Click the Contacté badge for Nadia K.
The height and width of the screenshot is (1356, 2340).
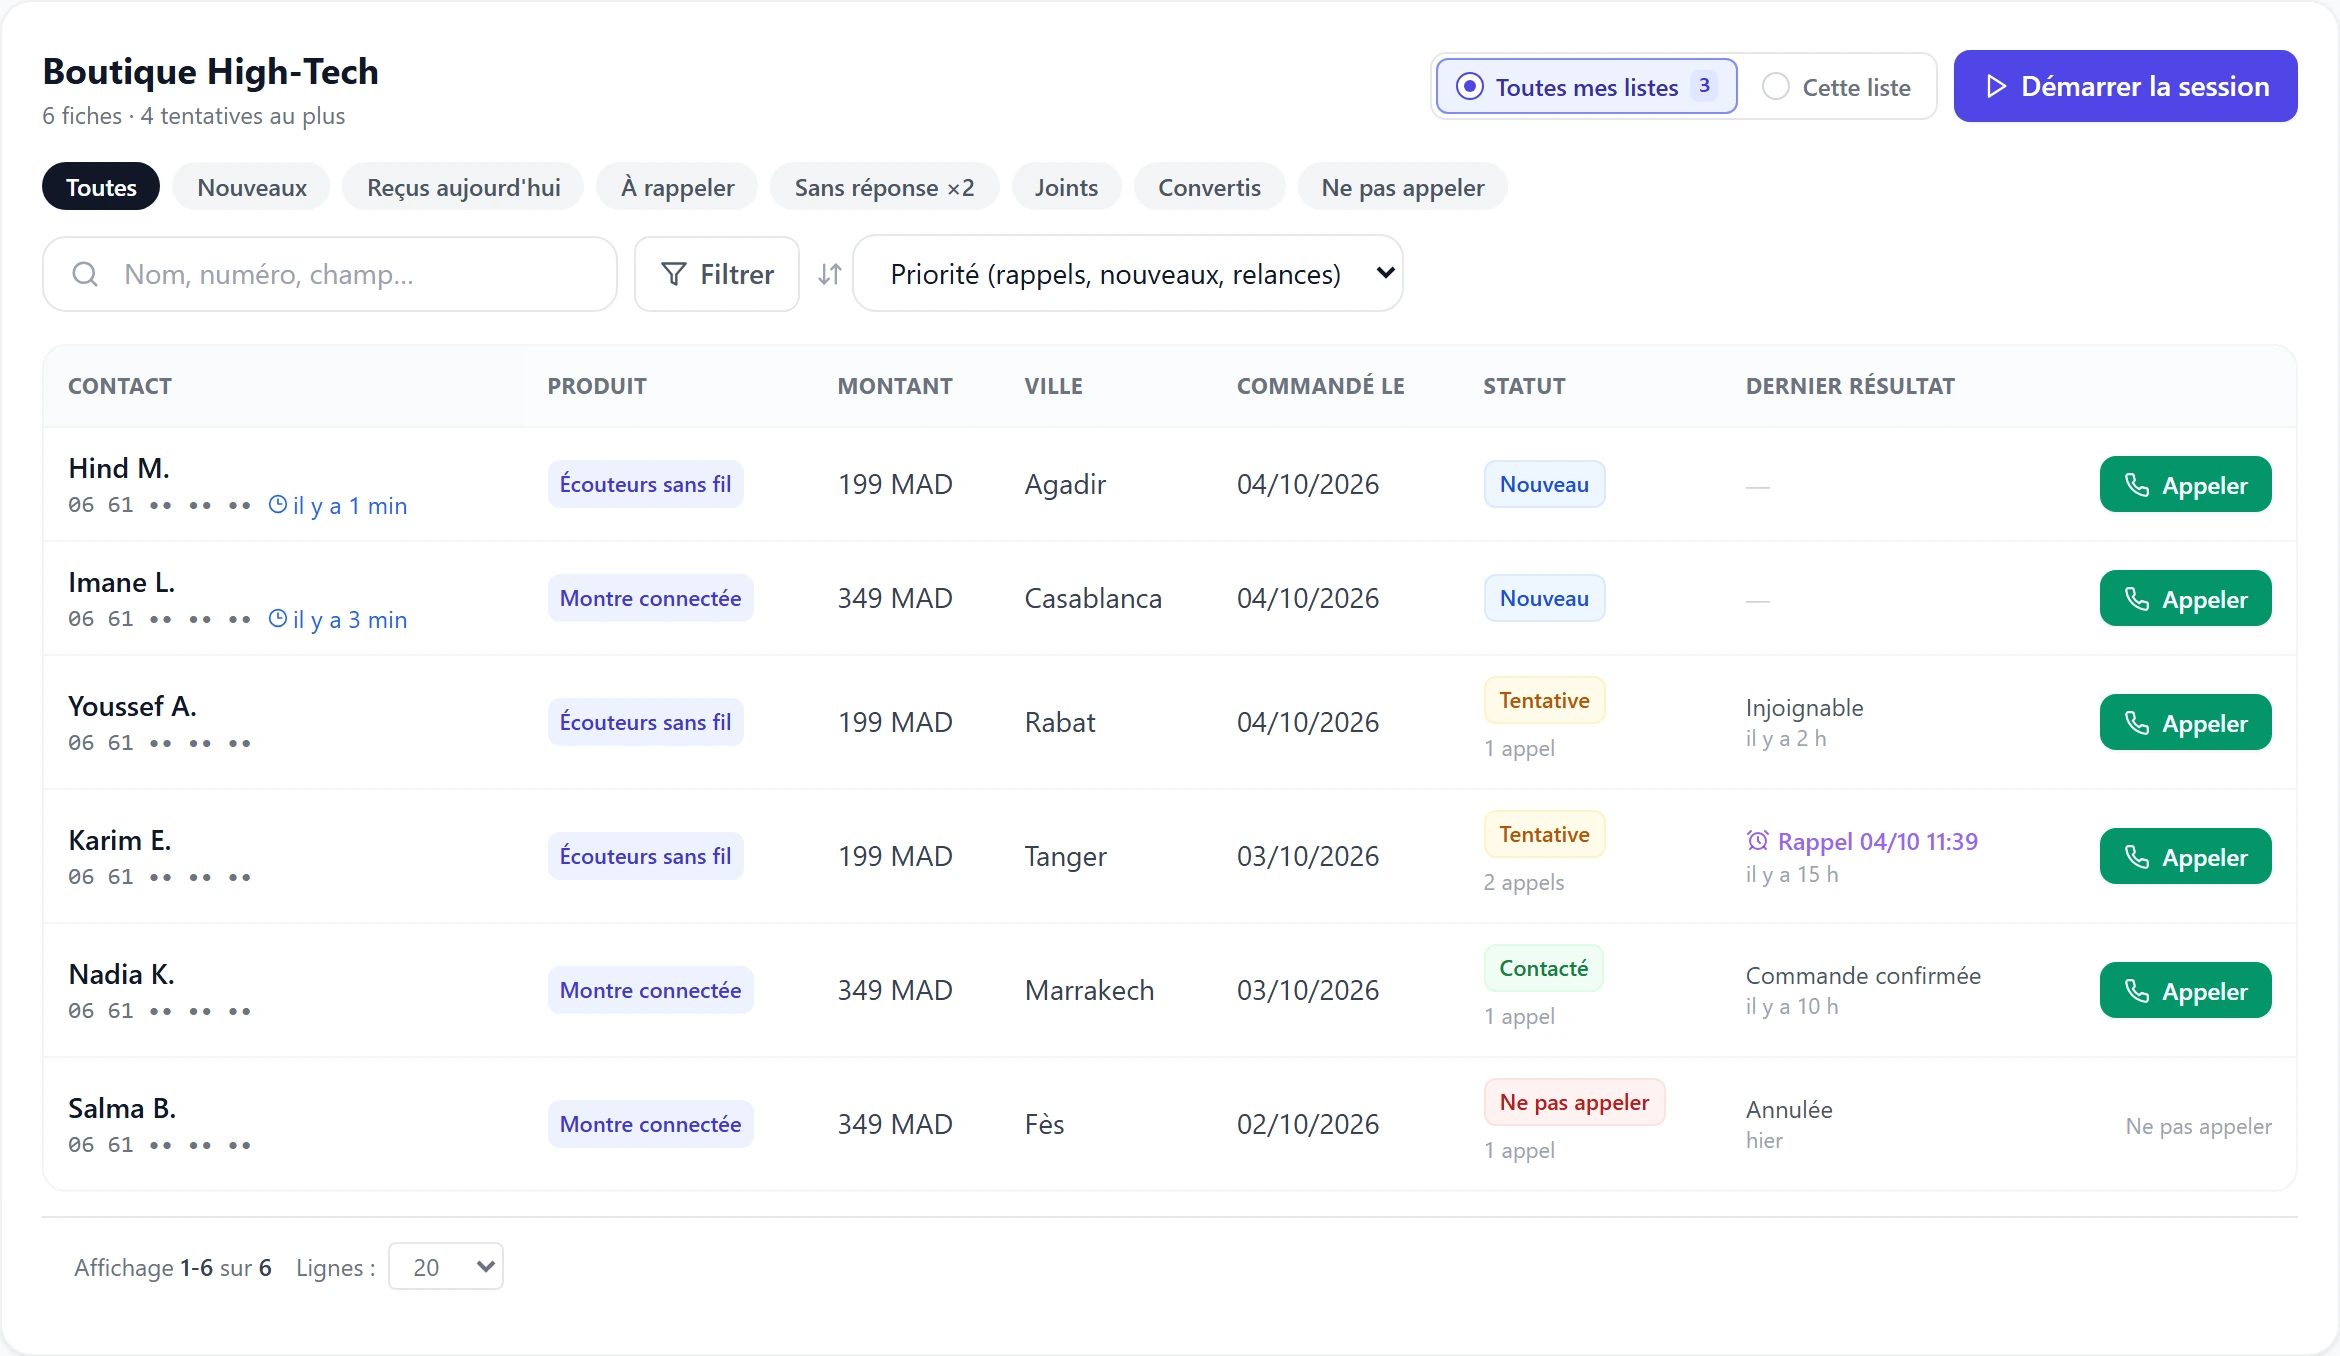point(1543,968)
